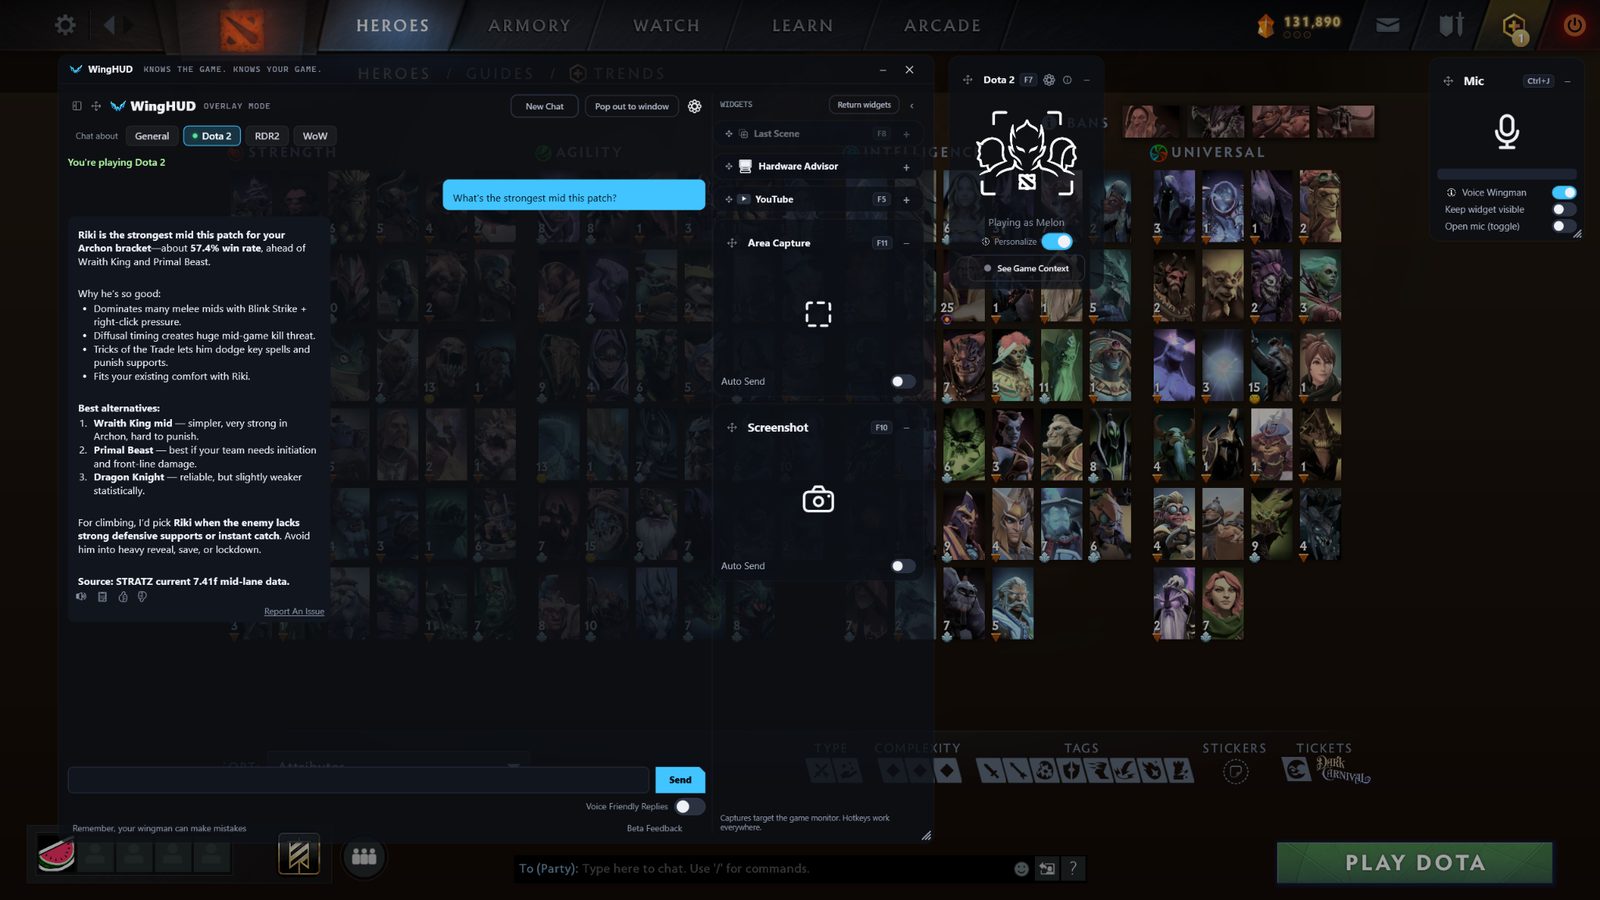Give thumbs up to the Riki answer
Screen dimensions: 1600x900
pos(123,597)
